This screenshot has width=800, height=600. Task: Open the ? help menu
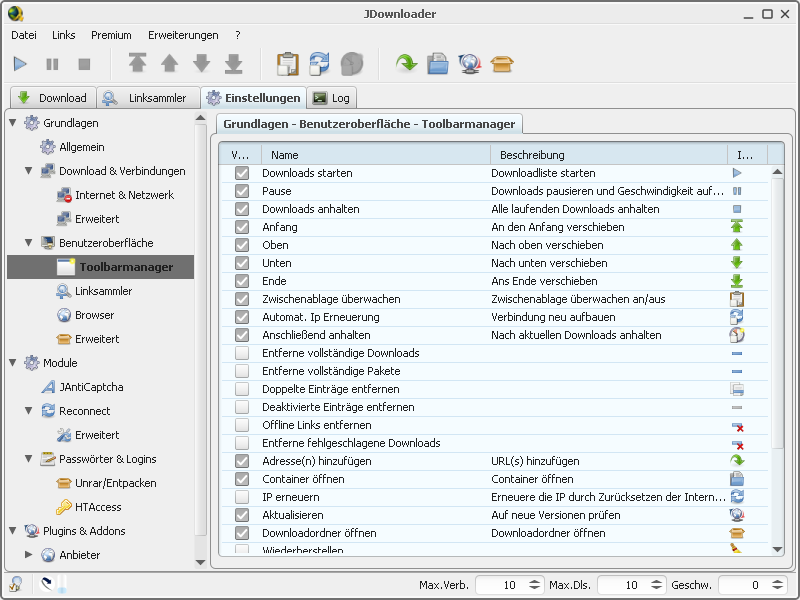pos(238,35)
